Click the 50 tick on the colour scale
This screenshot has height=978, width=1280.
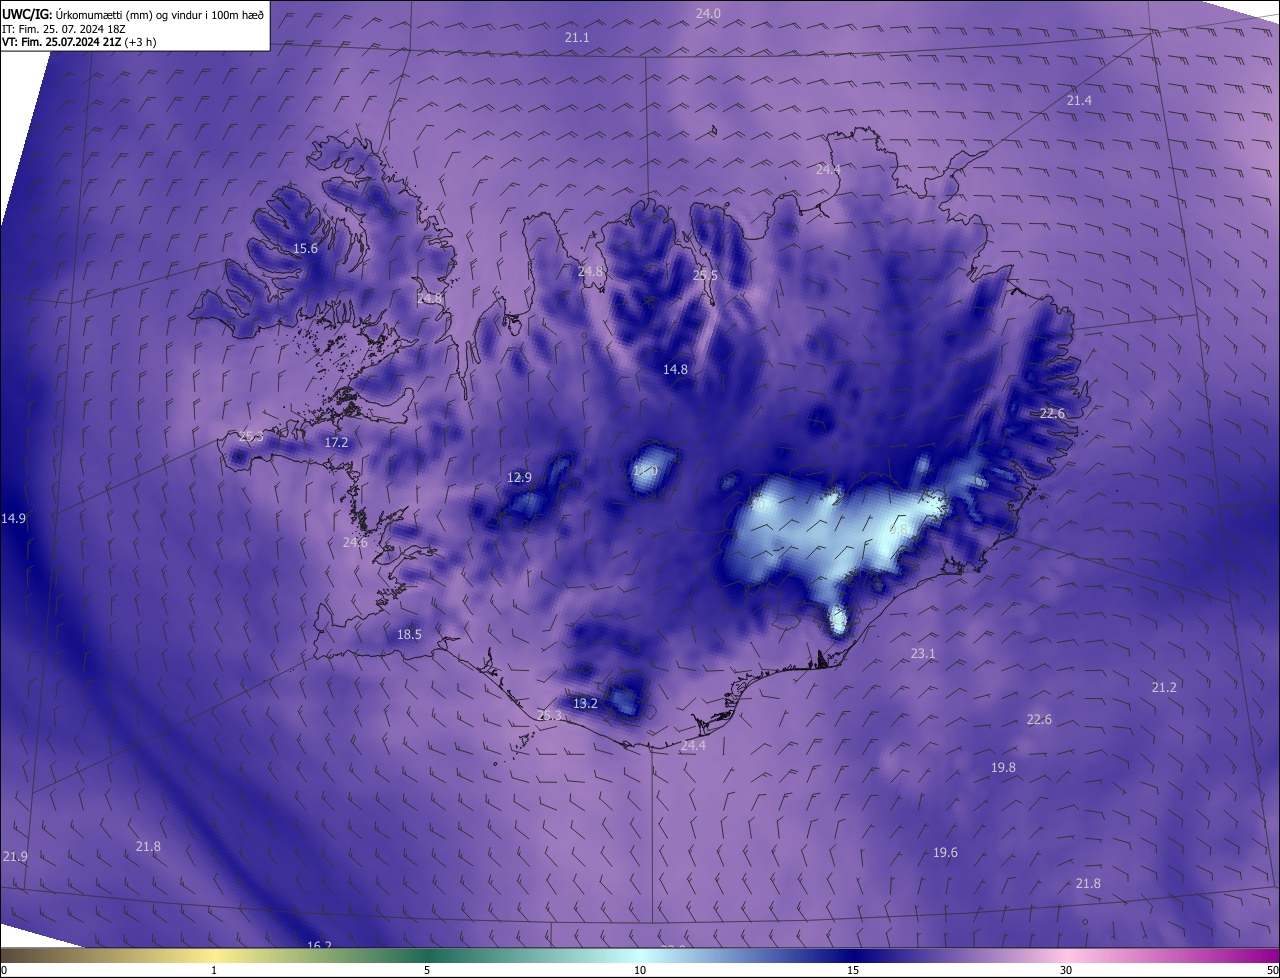[x=1272, y=970]
